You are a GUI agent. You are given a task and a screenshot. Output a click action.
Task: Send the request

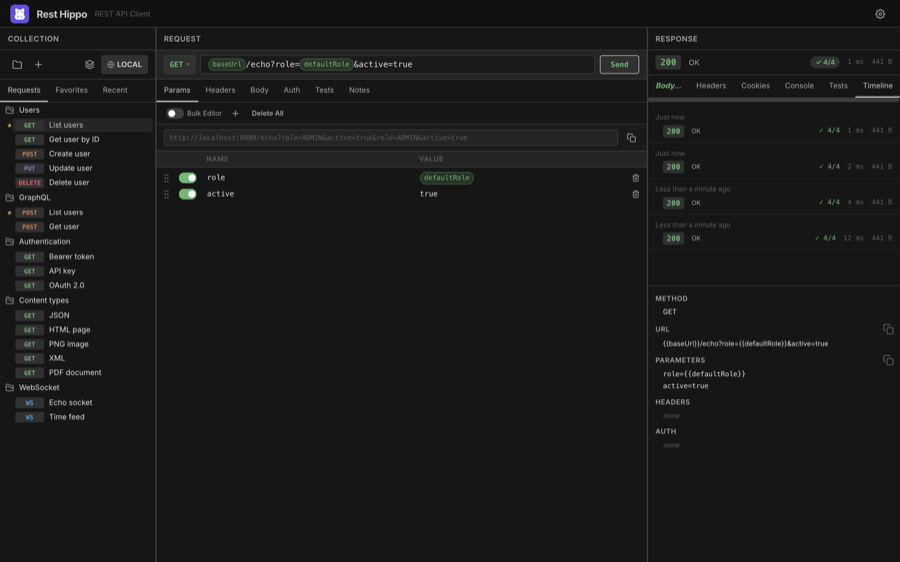pyautogui.click(x=619, y=64)
